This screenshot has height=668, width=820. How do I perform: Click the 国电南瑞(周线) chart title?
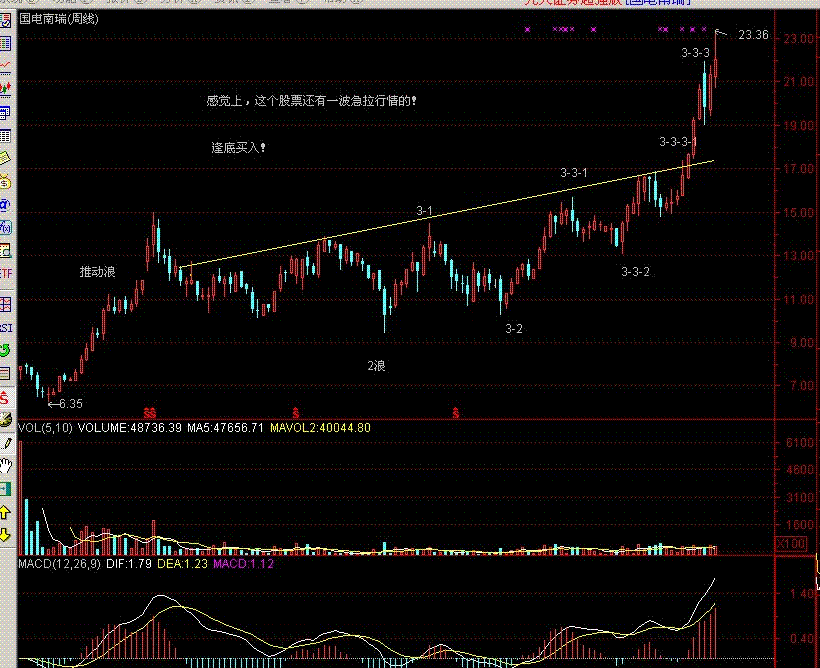tap(59, 19)
